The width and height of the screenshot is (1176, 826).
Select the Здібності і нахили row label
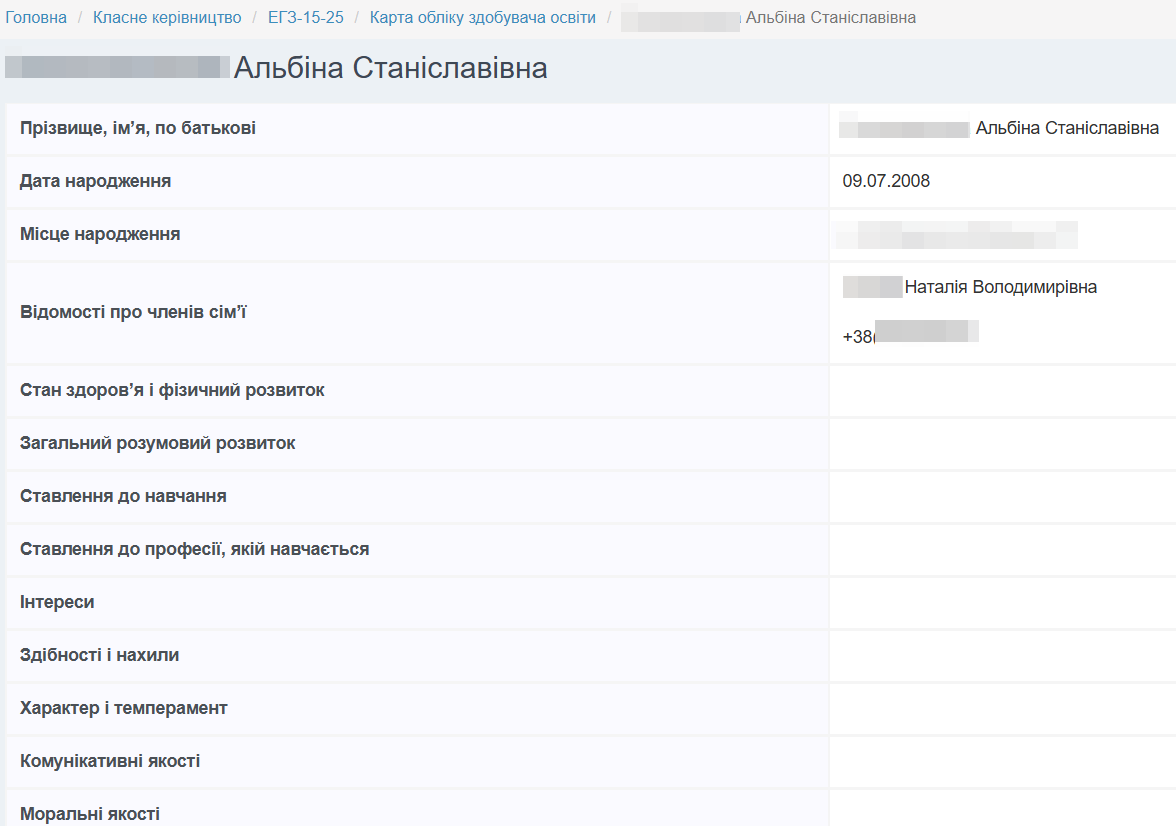99,655
